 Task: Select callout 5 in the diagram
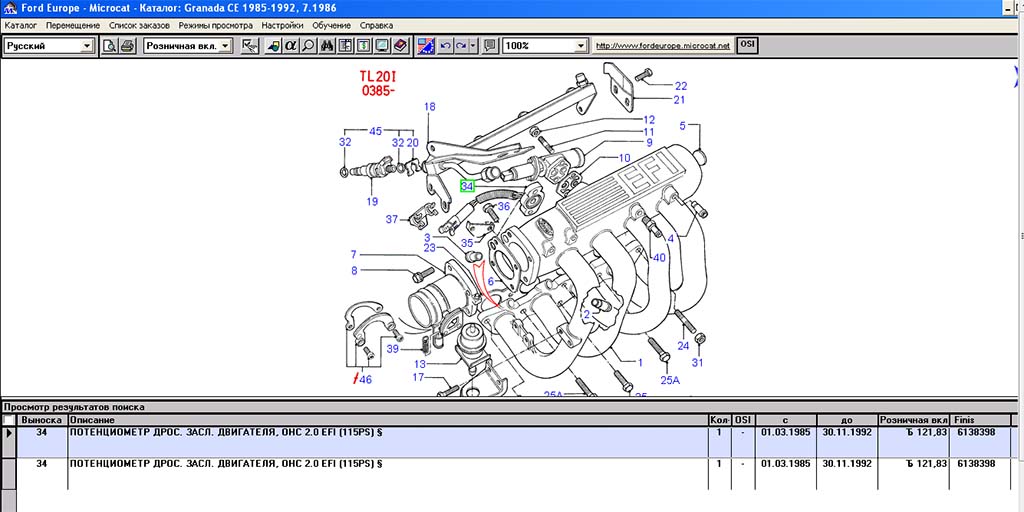682,125
